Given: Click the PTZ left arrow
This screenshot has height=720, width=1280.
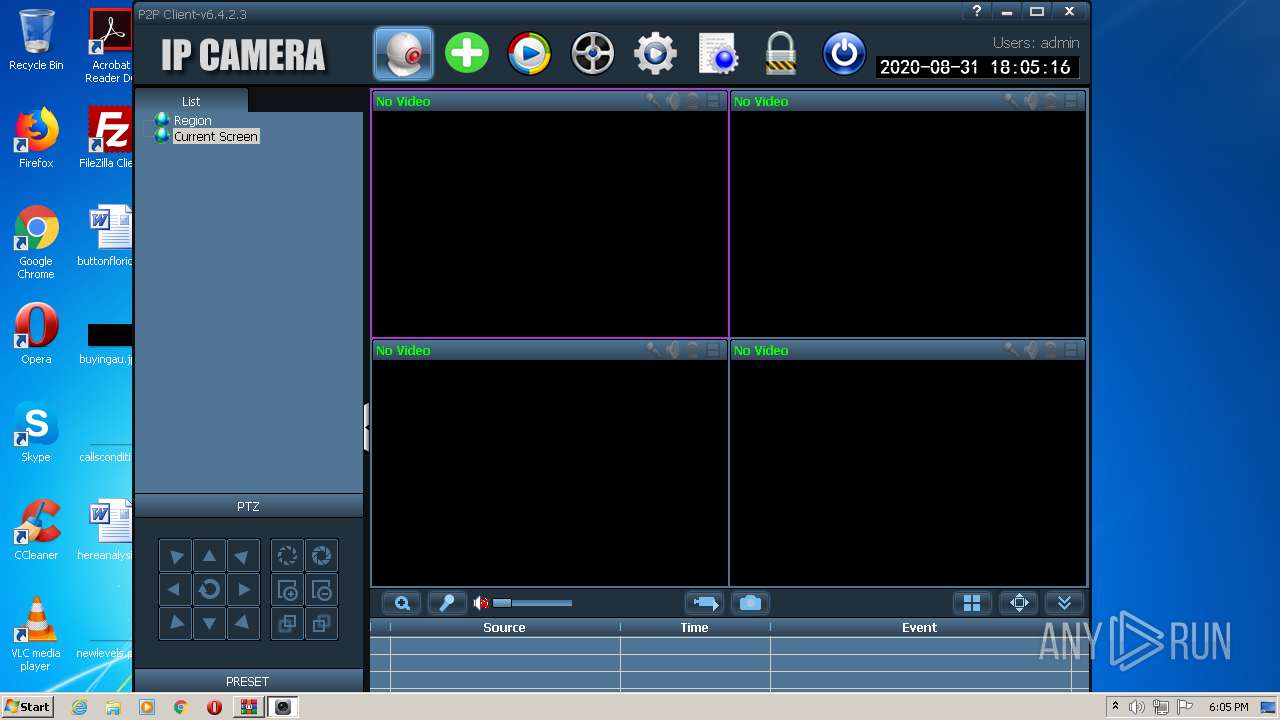Looking at the screenshot, I should [x=175, y=590].
